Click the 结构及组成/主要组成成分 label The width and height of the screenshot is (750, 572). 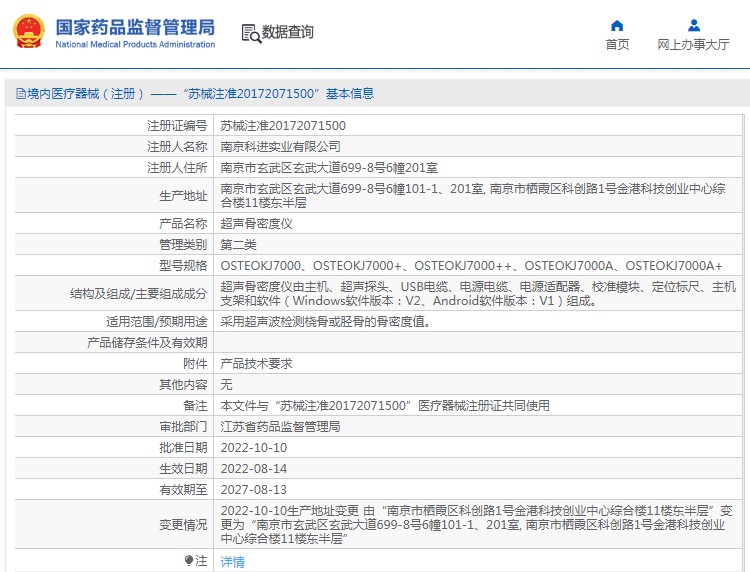(x=139, y=294)
